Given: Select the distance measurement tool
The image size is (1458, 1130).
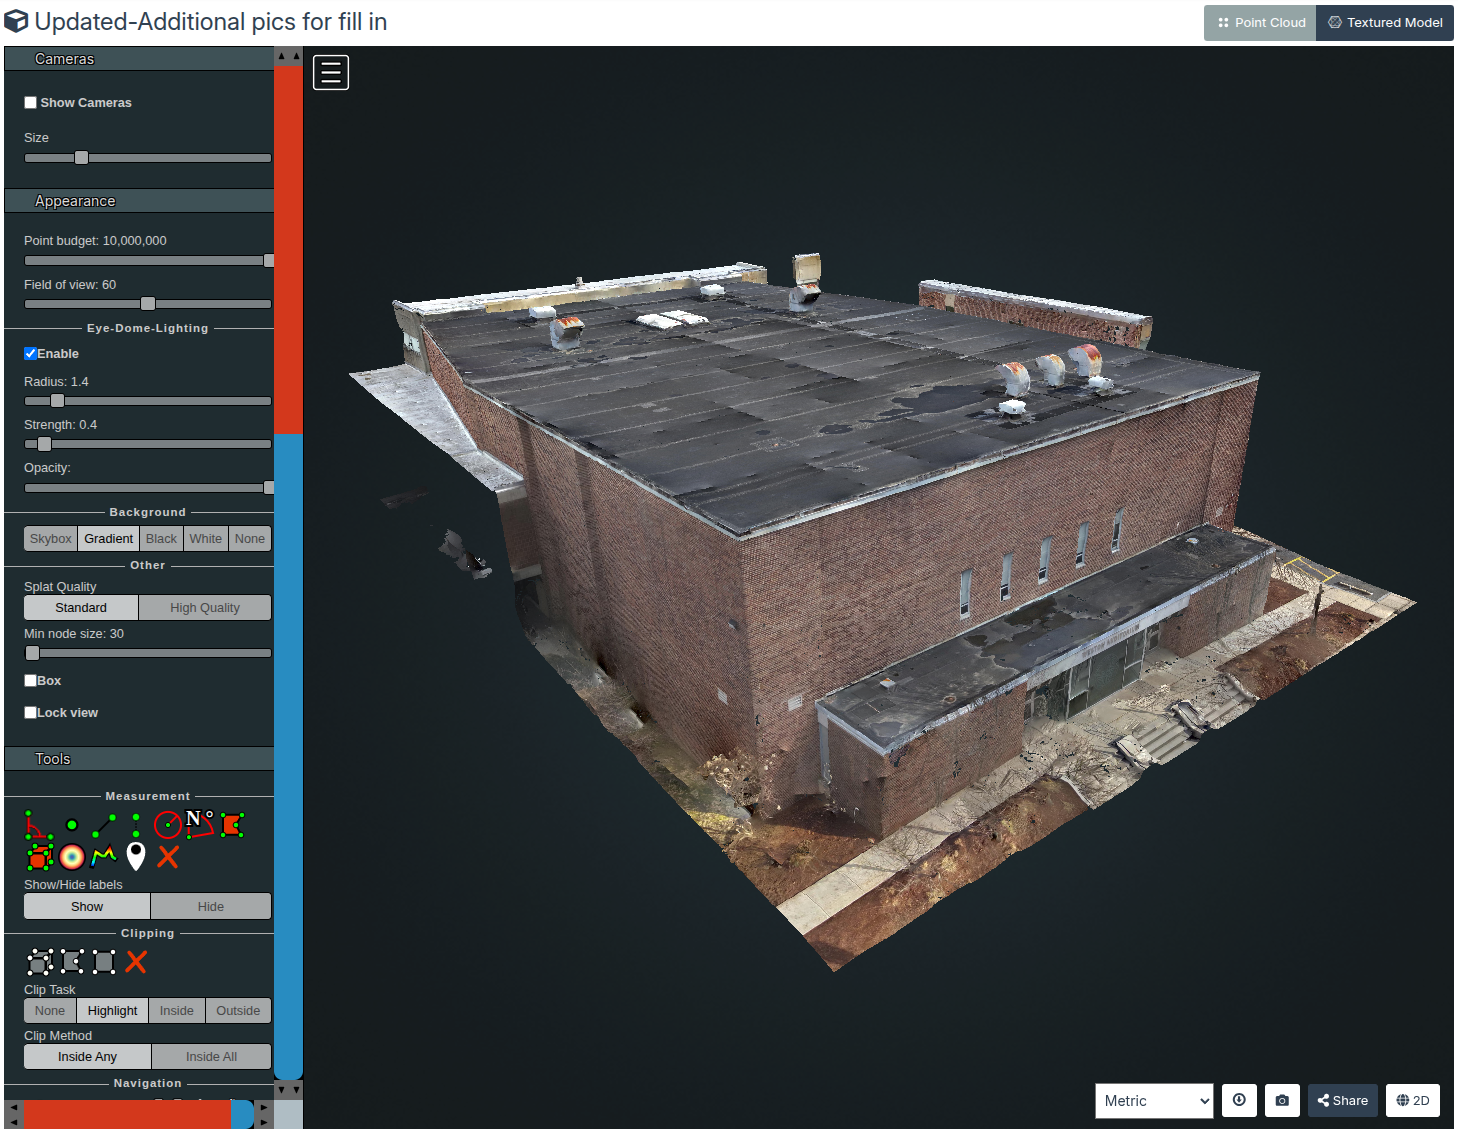Looking at the screenshot, I should click(x=104, y=825).
